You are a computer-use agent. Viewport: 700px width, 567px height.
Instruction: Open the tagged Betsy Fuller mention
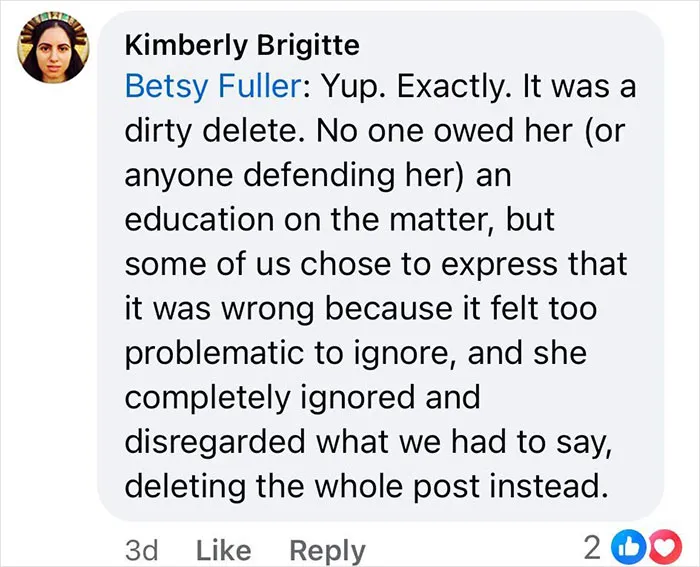click(214, 86)
